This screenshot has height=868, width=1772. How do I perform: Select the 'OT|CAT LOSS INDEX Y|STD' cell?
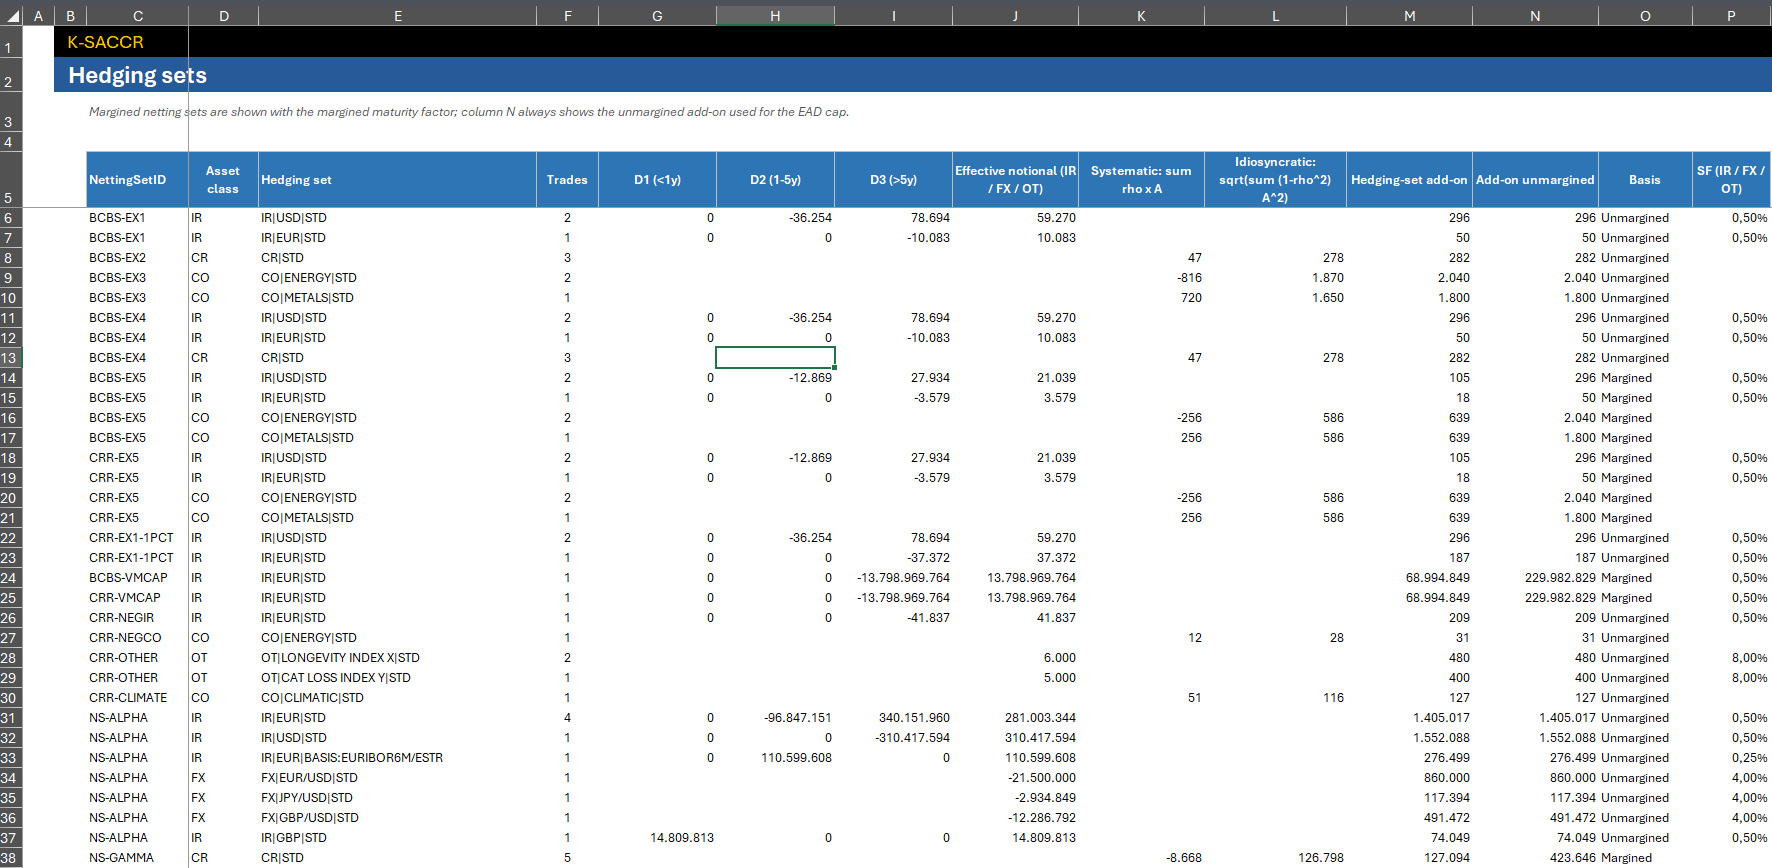397,678
